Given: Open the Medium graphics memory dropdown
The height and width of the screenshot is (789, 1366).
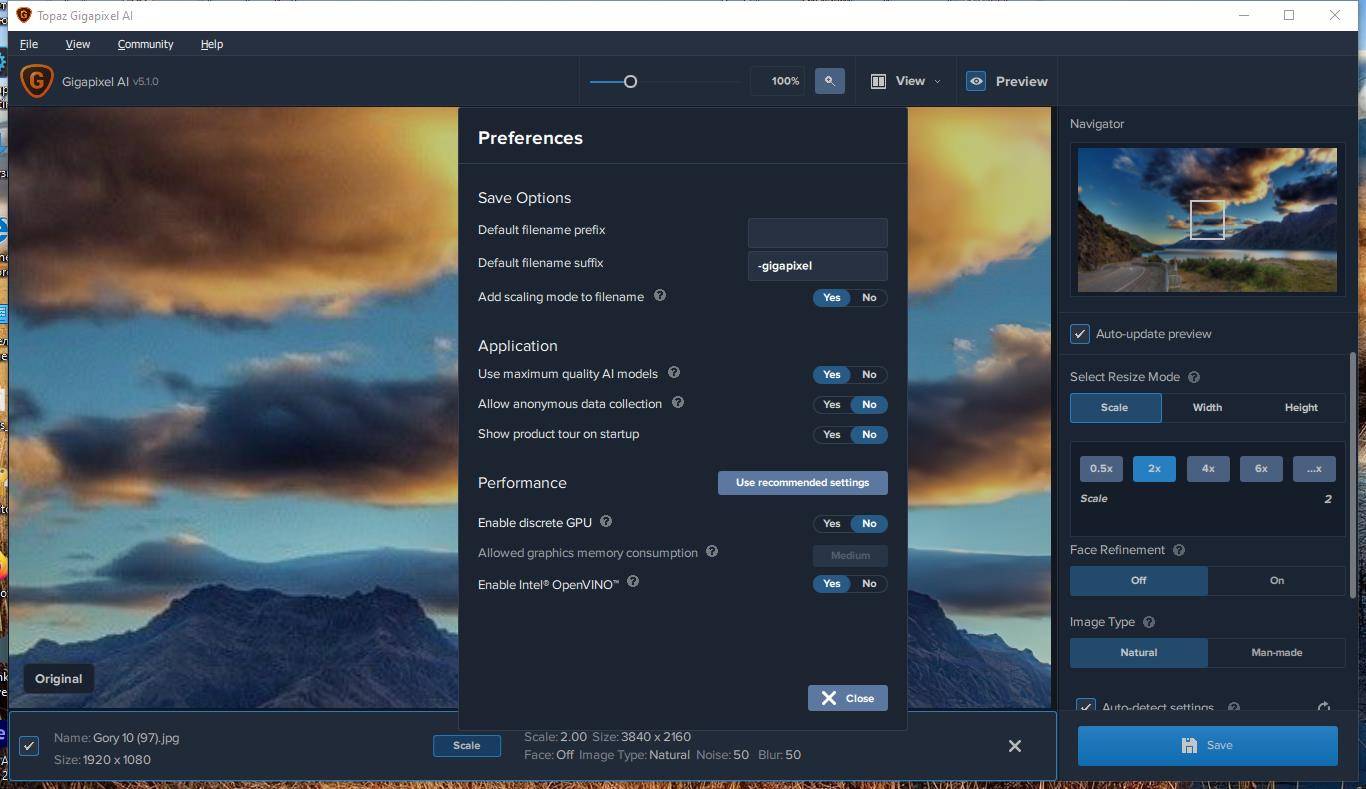Looking at the screenshot, I should tap(850, 555).
